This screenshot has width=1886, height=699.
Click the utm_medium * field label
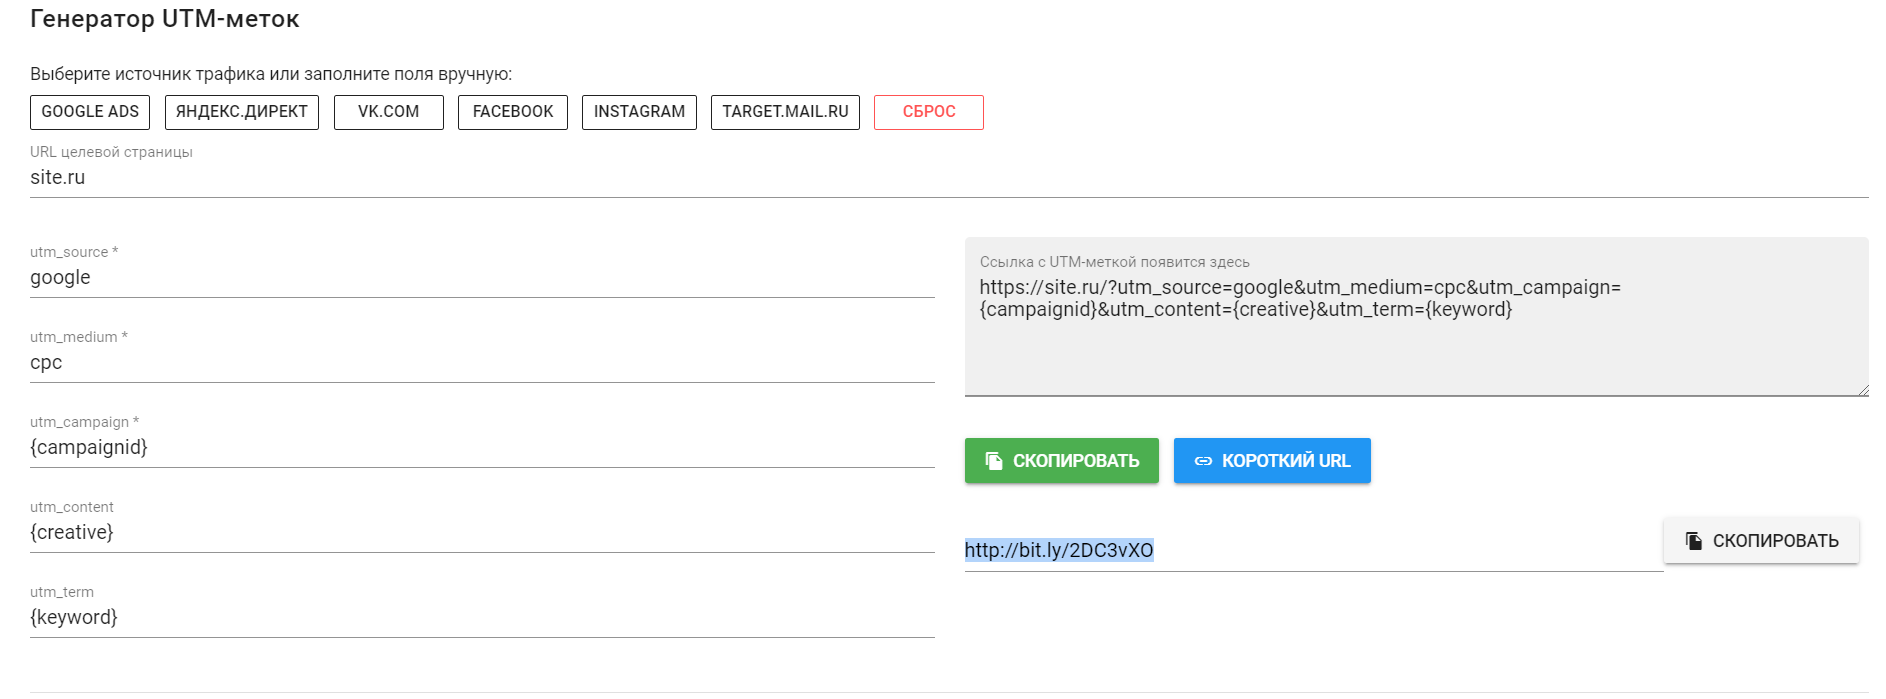79,337
